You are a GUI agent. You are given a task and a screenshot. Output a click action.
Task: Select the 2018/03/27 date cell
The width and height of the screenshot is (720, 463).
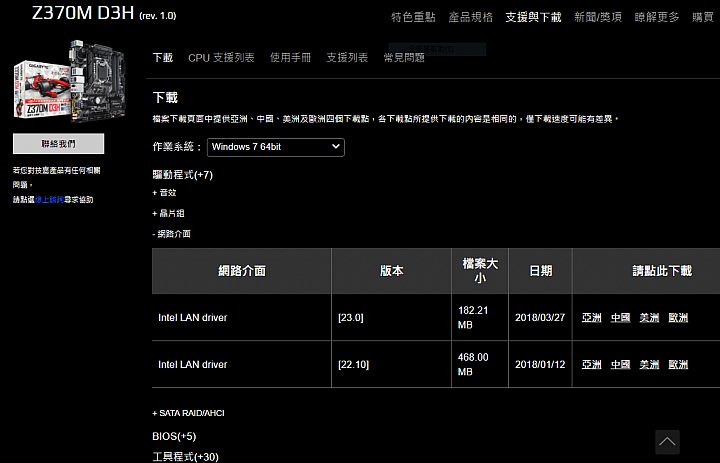[540, 318]
